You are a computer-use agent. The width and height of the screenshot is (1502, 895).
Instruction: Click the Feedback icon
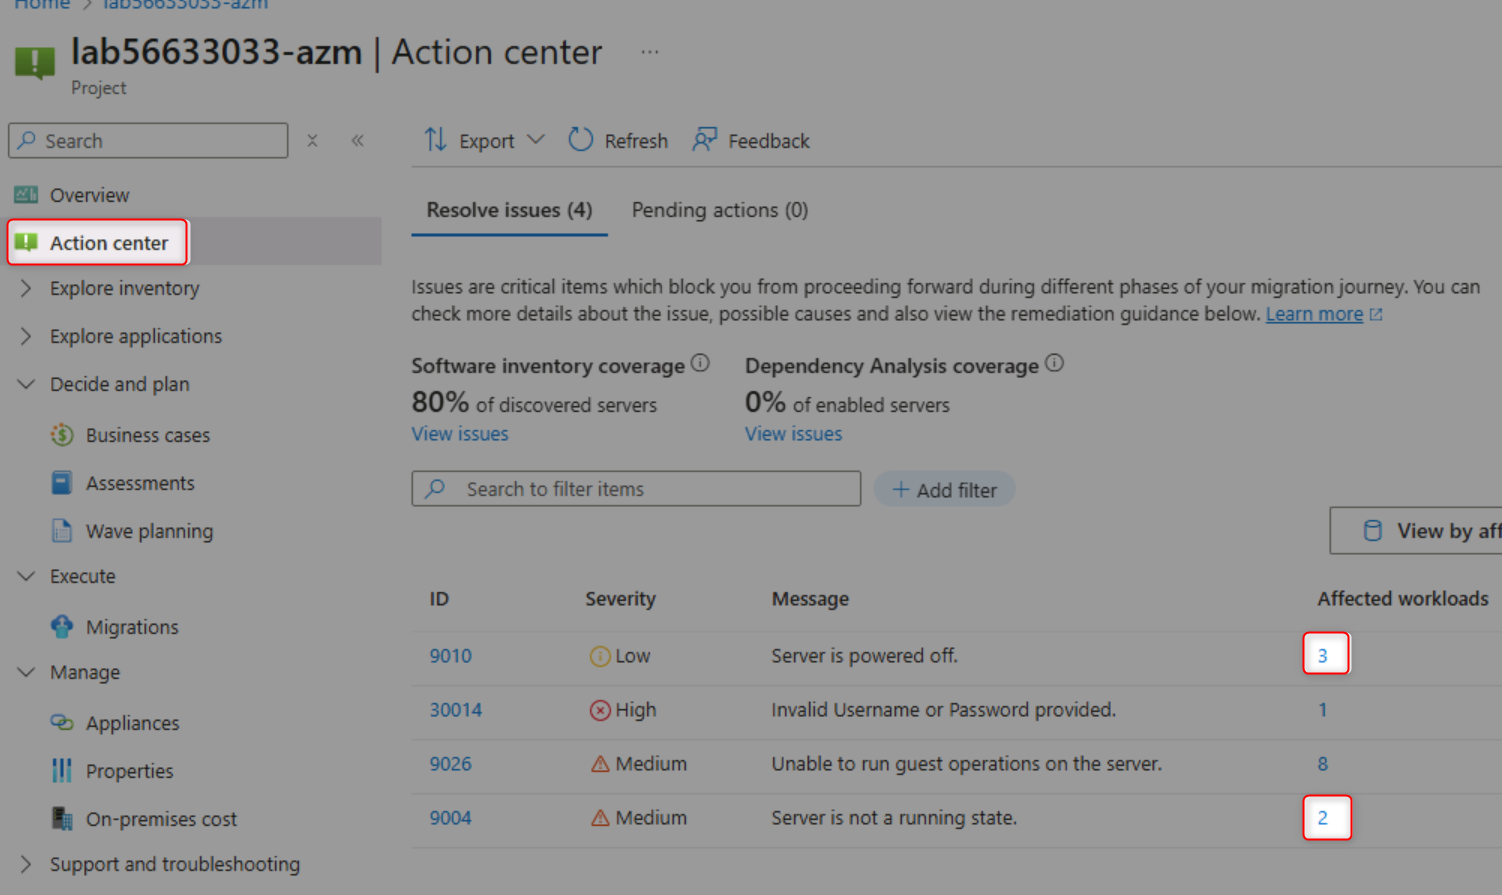[705, 140]
